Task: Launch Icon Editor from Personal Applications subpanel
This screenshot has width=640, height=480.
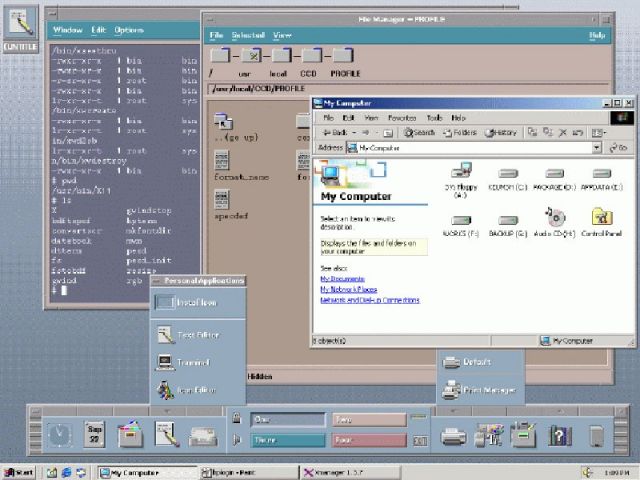Action: coord(186,390)
